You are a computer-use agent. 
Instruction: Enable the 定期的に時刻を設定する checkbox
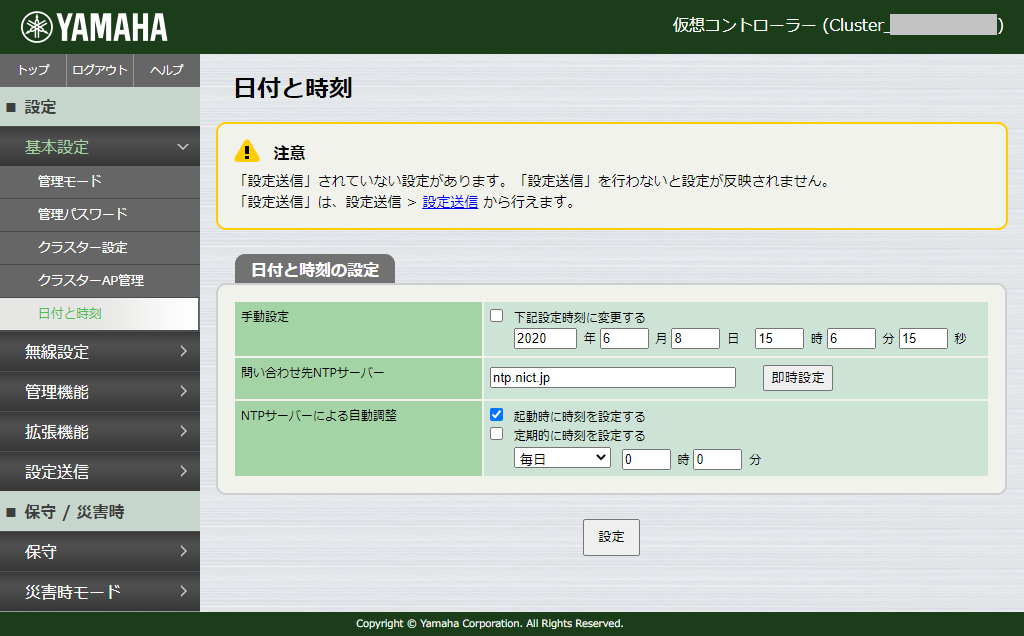point(496,434)
